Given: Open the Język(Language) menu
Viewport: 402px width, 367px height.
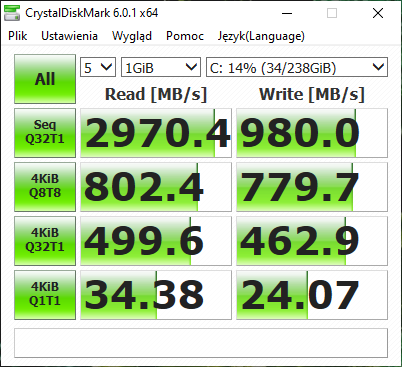Looking at the screenshot, I should 261,36.
